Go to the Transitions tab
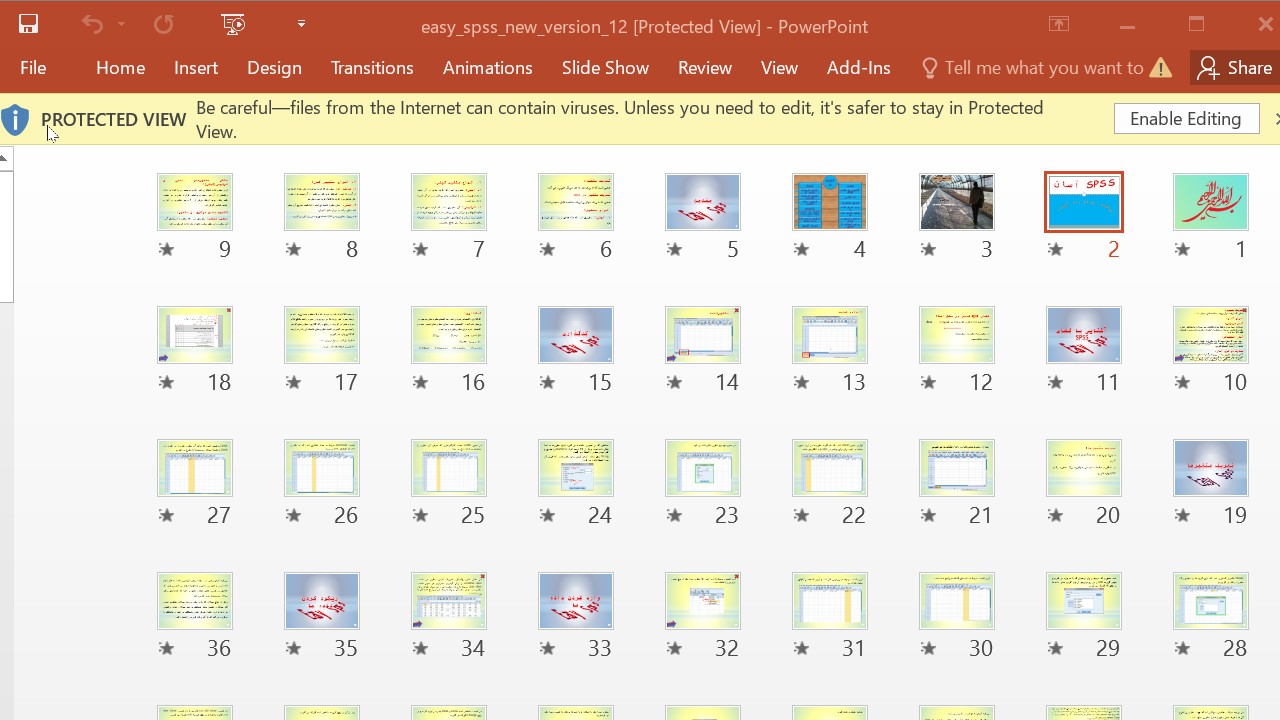Image resolution: width=1280 pixels, height=720 pixels. [372, 68]
